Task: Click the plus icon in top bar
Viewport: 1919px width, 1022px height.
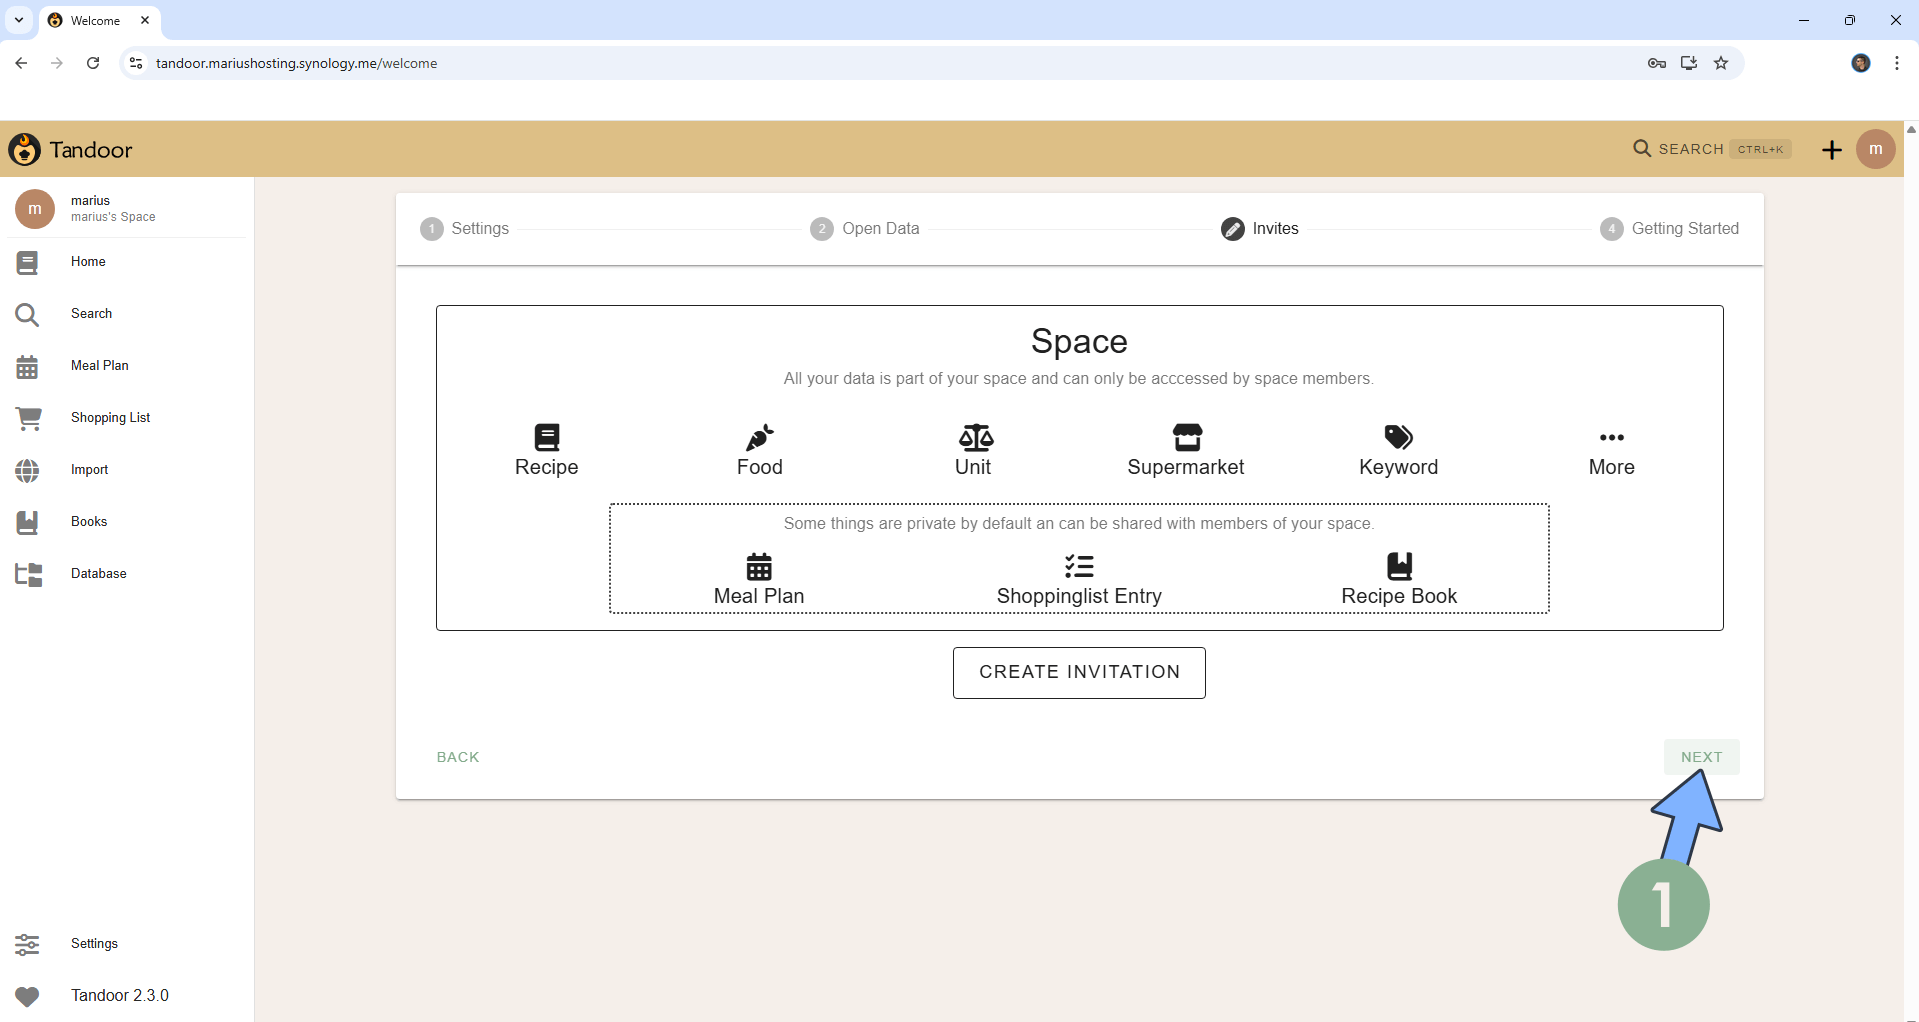Action: pyautogui.click(x=1831, y=150)
